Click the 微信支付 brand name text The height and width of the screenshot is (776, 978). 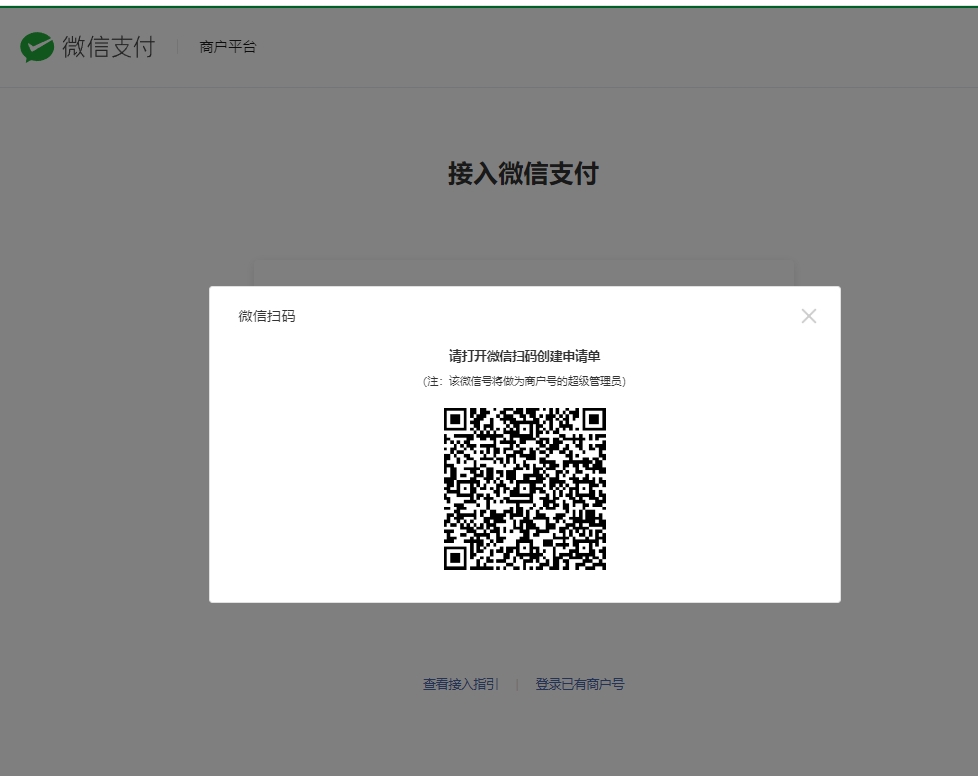point(108,47)
